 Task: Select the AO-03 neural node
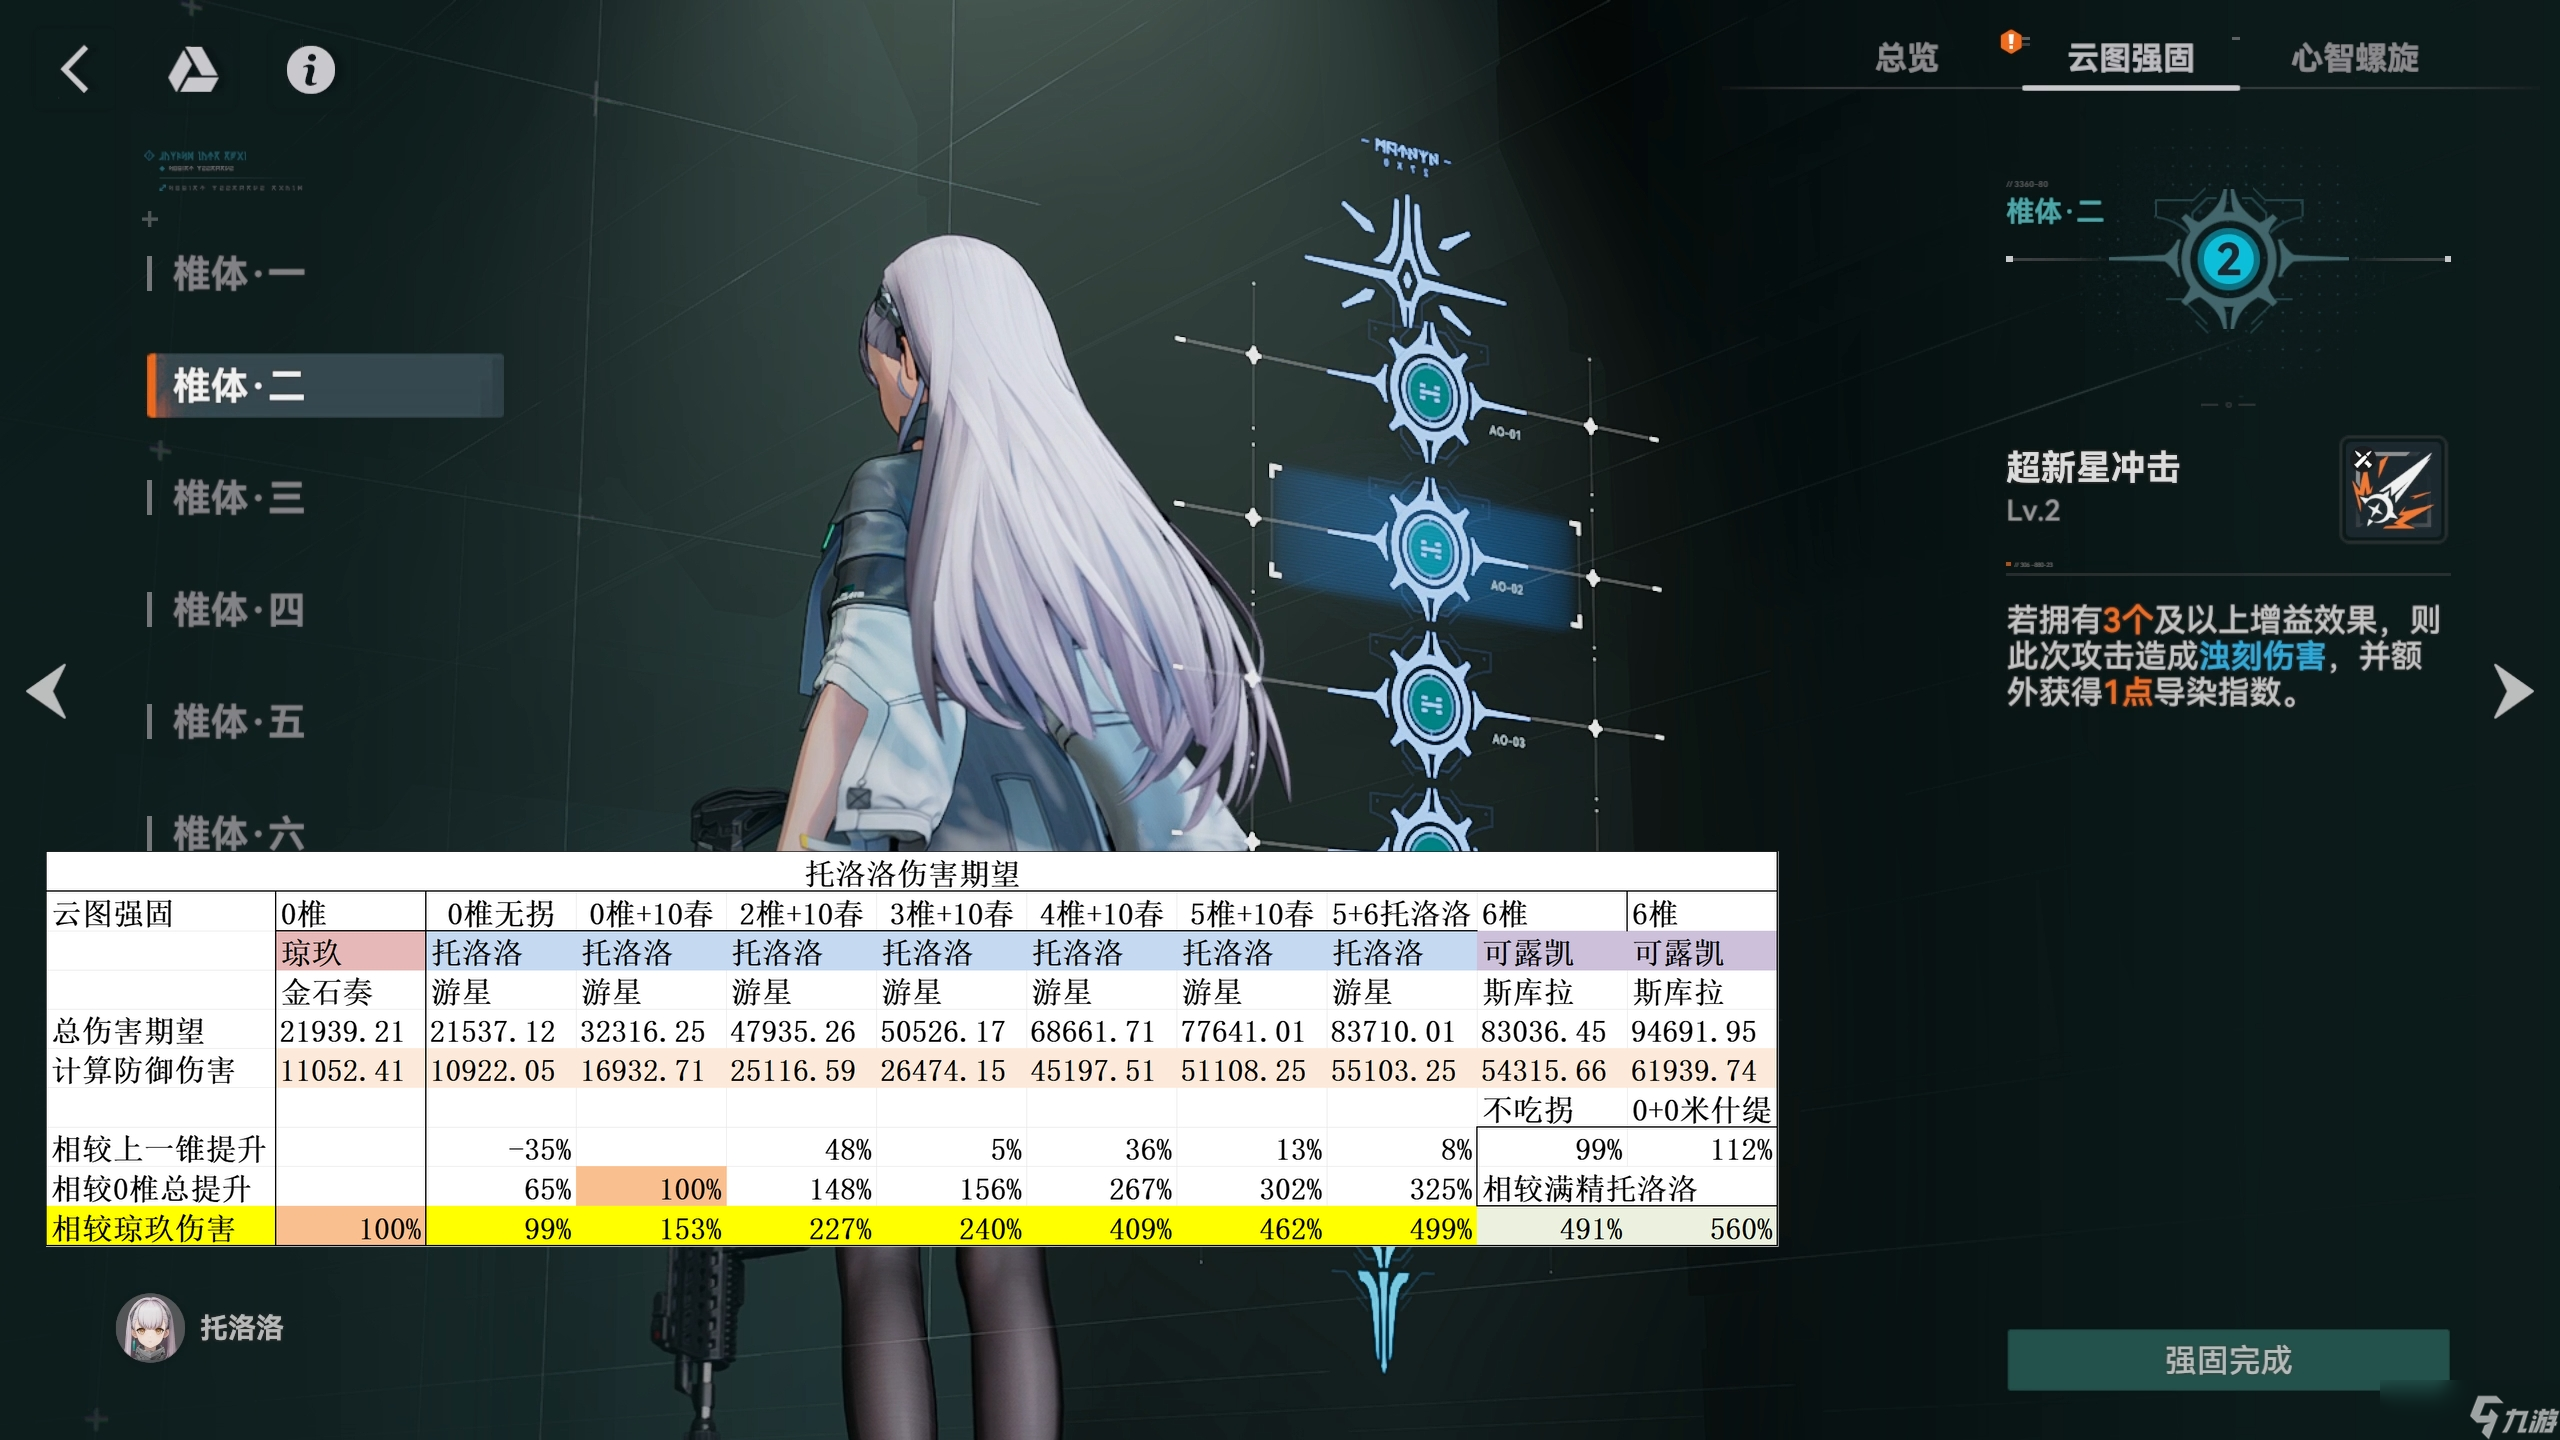click(x=1430, y=704)
